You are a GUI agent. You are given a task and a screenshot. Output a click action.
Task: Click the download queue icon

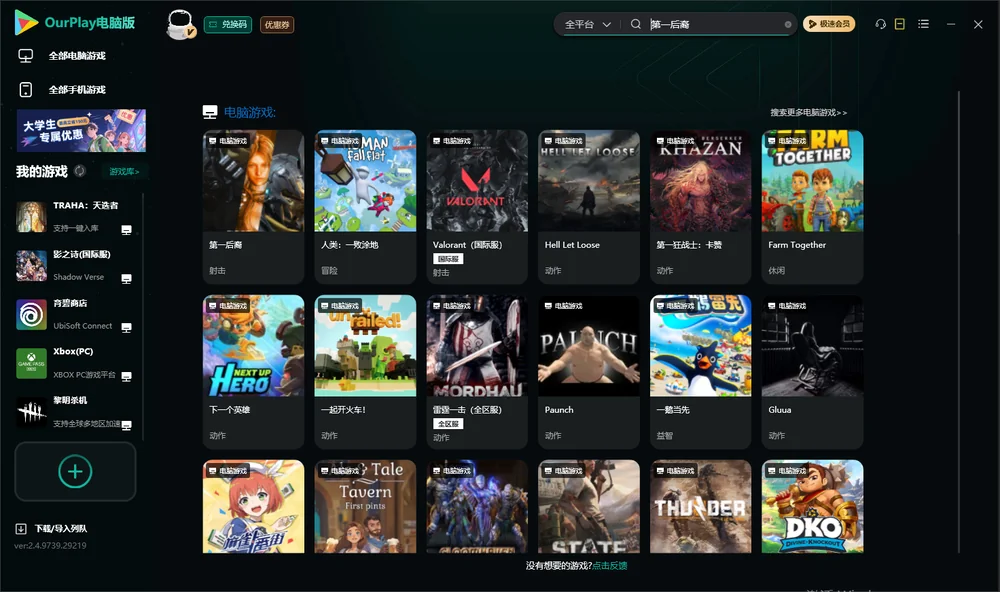[x=21, y=528]
